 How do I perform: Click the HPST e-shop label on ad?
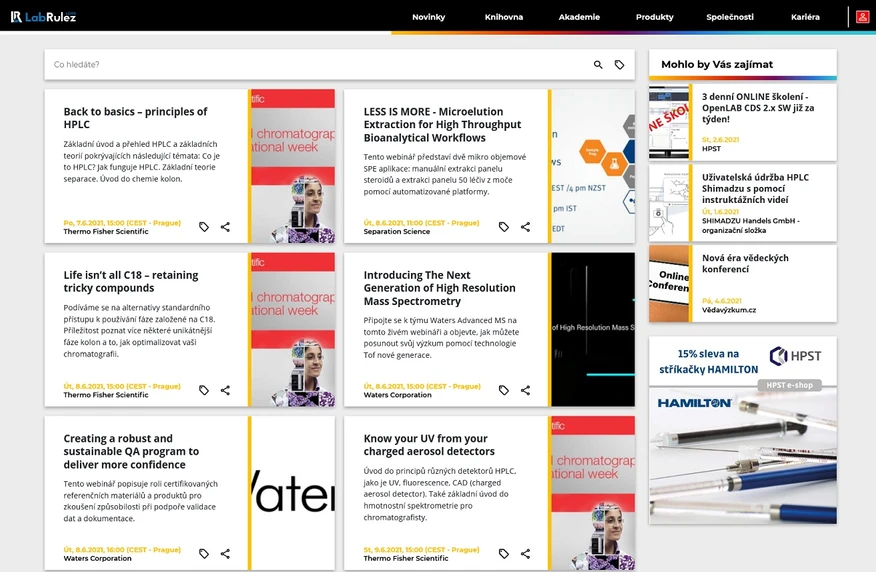pos(789,385)
